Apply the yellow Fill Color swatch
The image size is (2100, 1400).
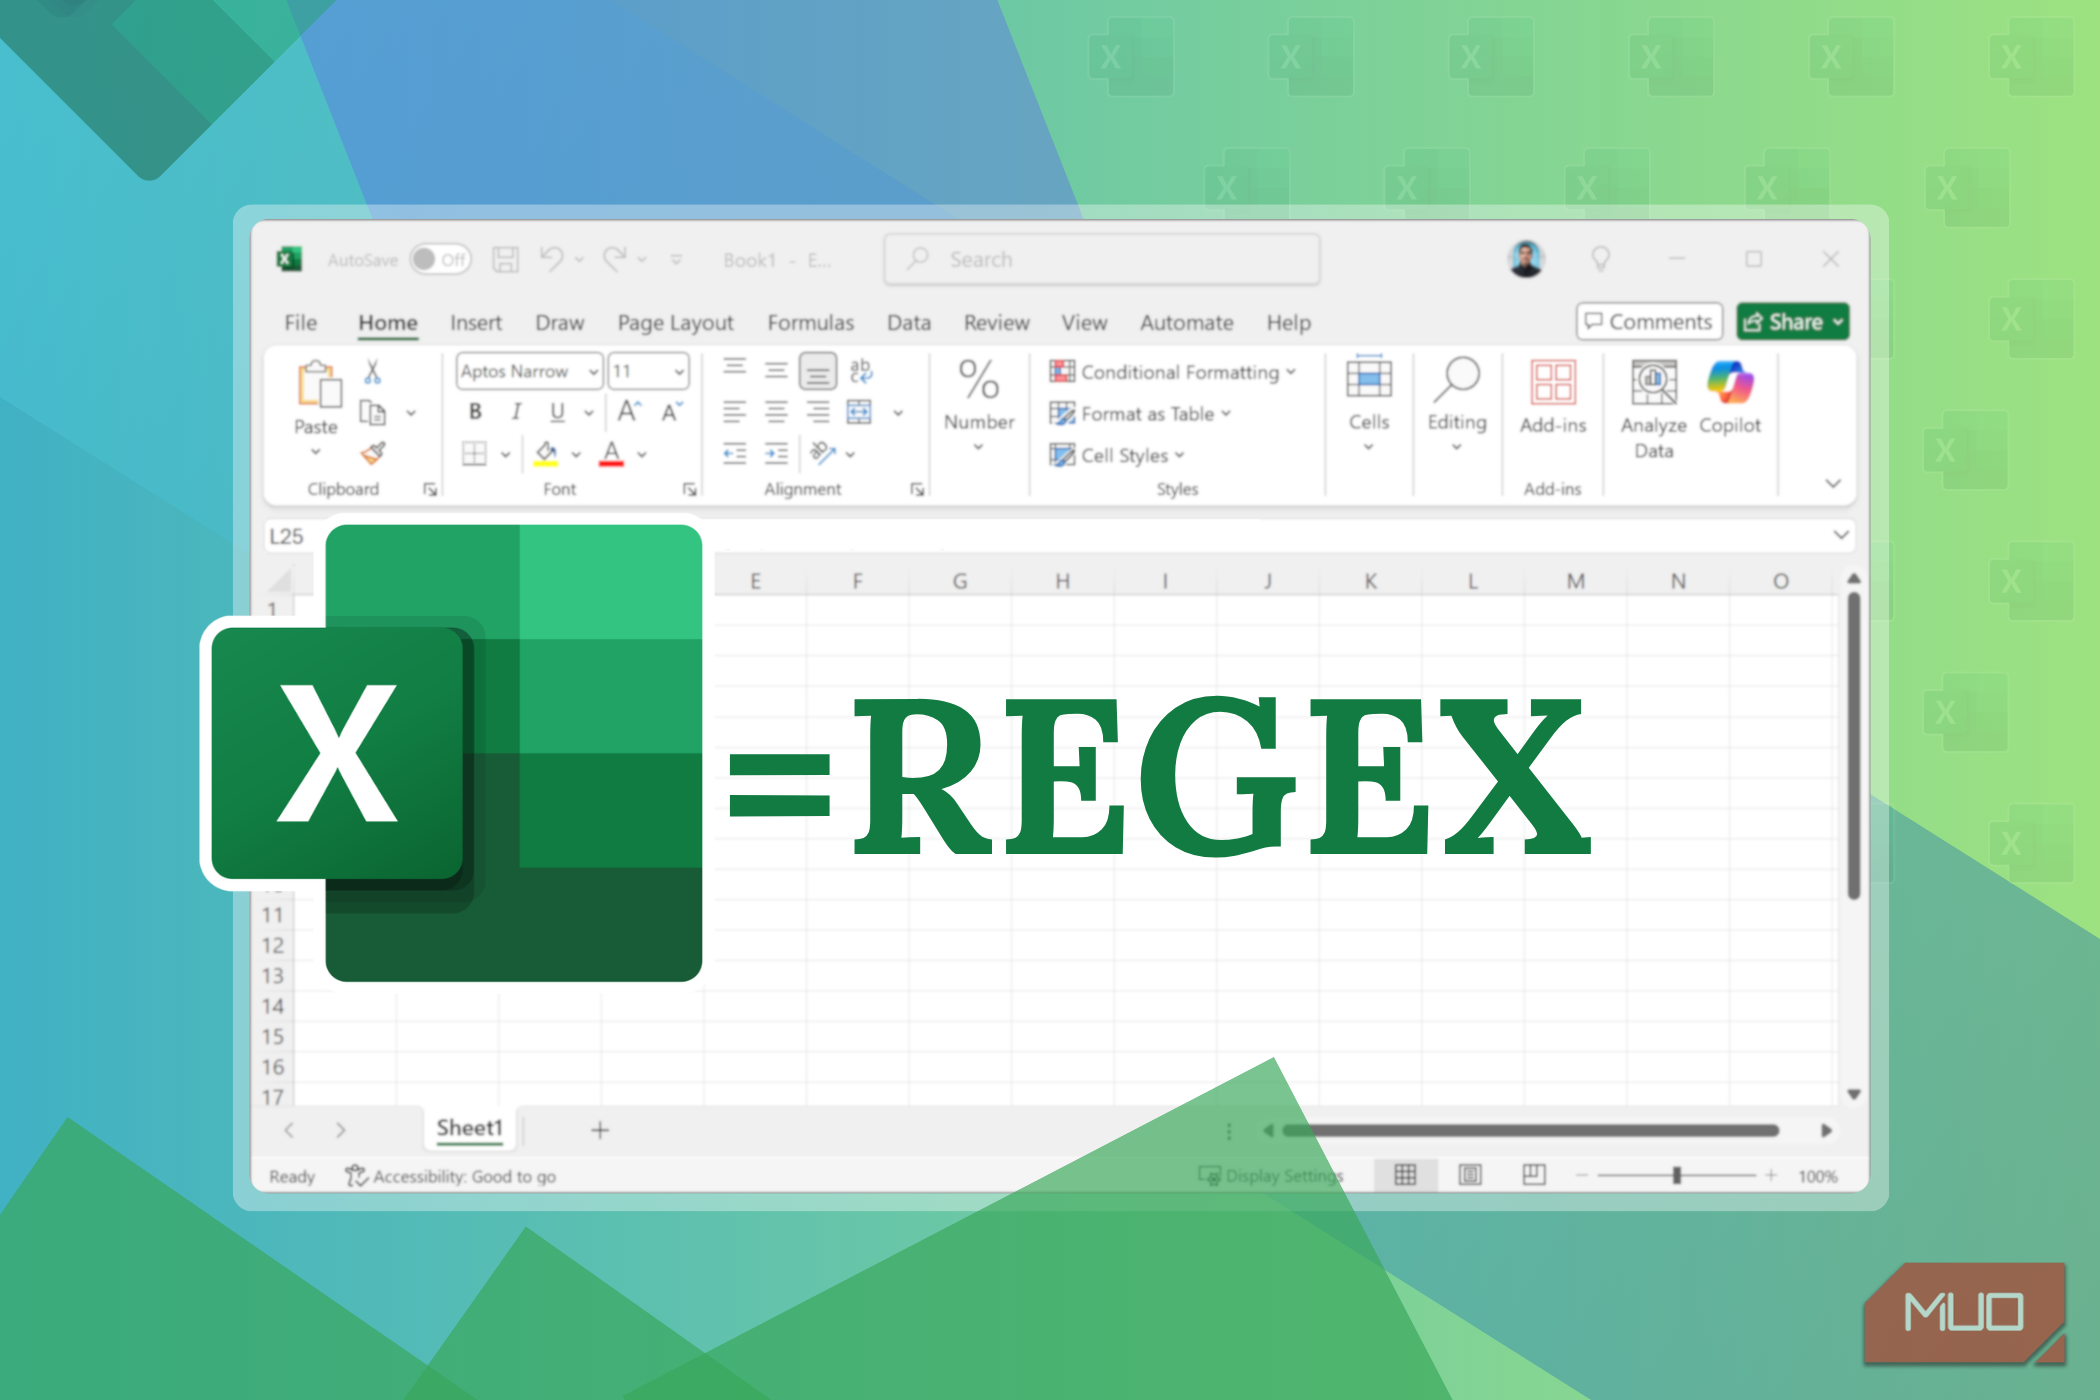click(x=546, y=454)
